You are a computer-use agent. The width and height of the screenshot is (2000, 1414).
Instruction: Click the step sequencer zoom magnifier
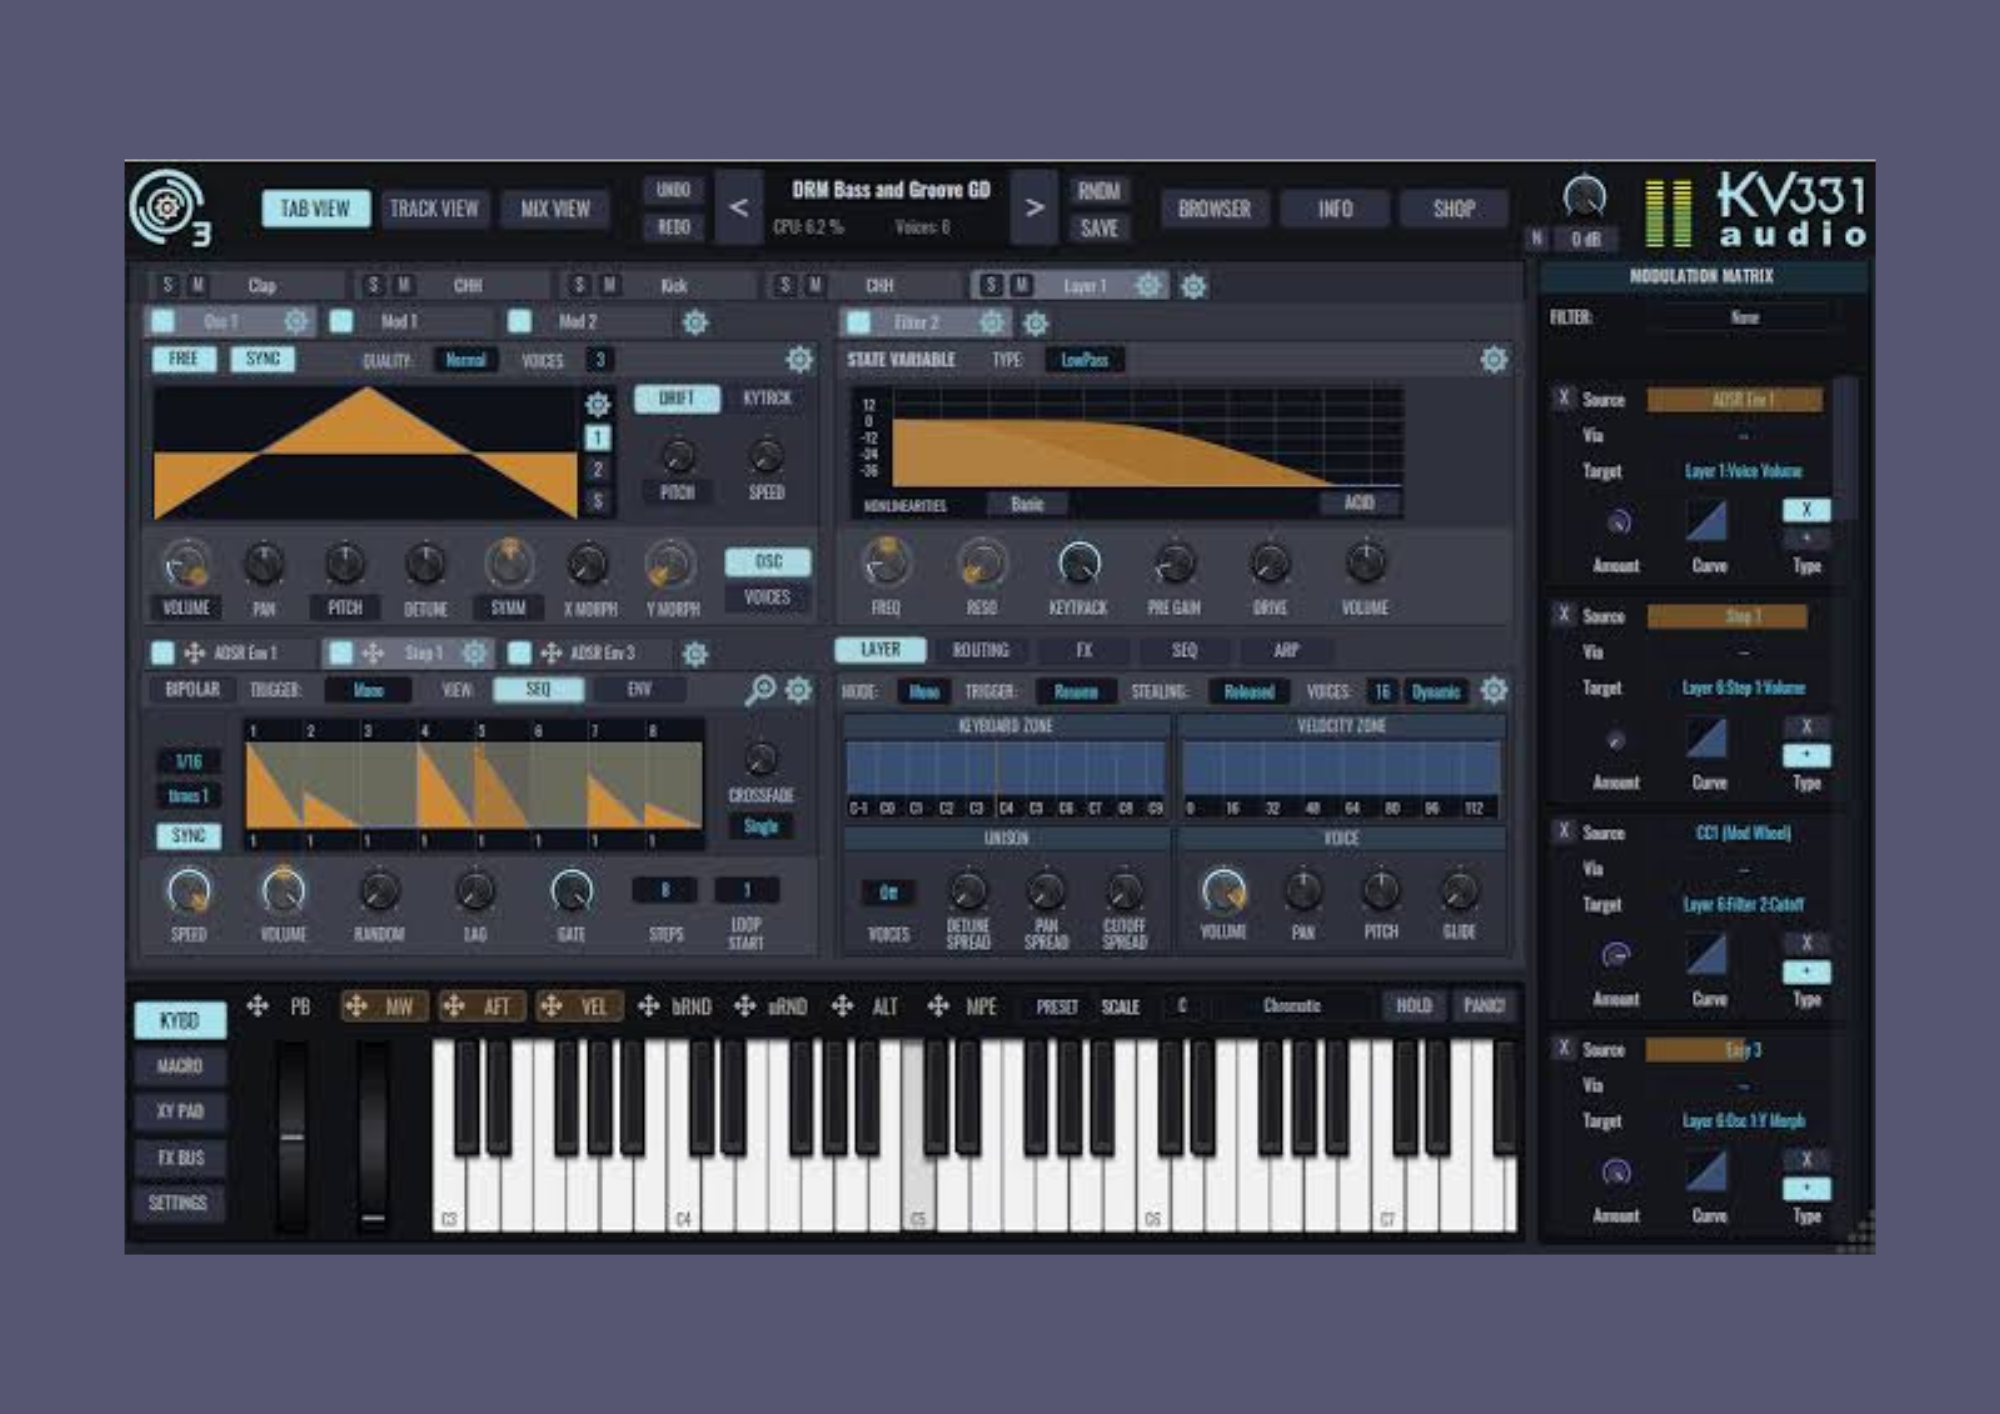click(x=761, y=690)
